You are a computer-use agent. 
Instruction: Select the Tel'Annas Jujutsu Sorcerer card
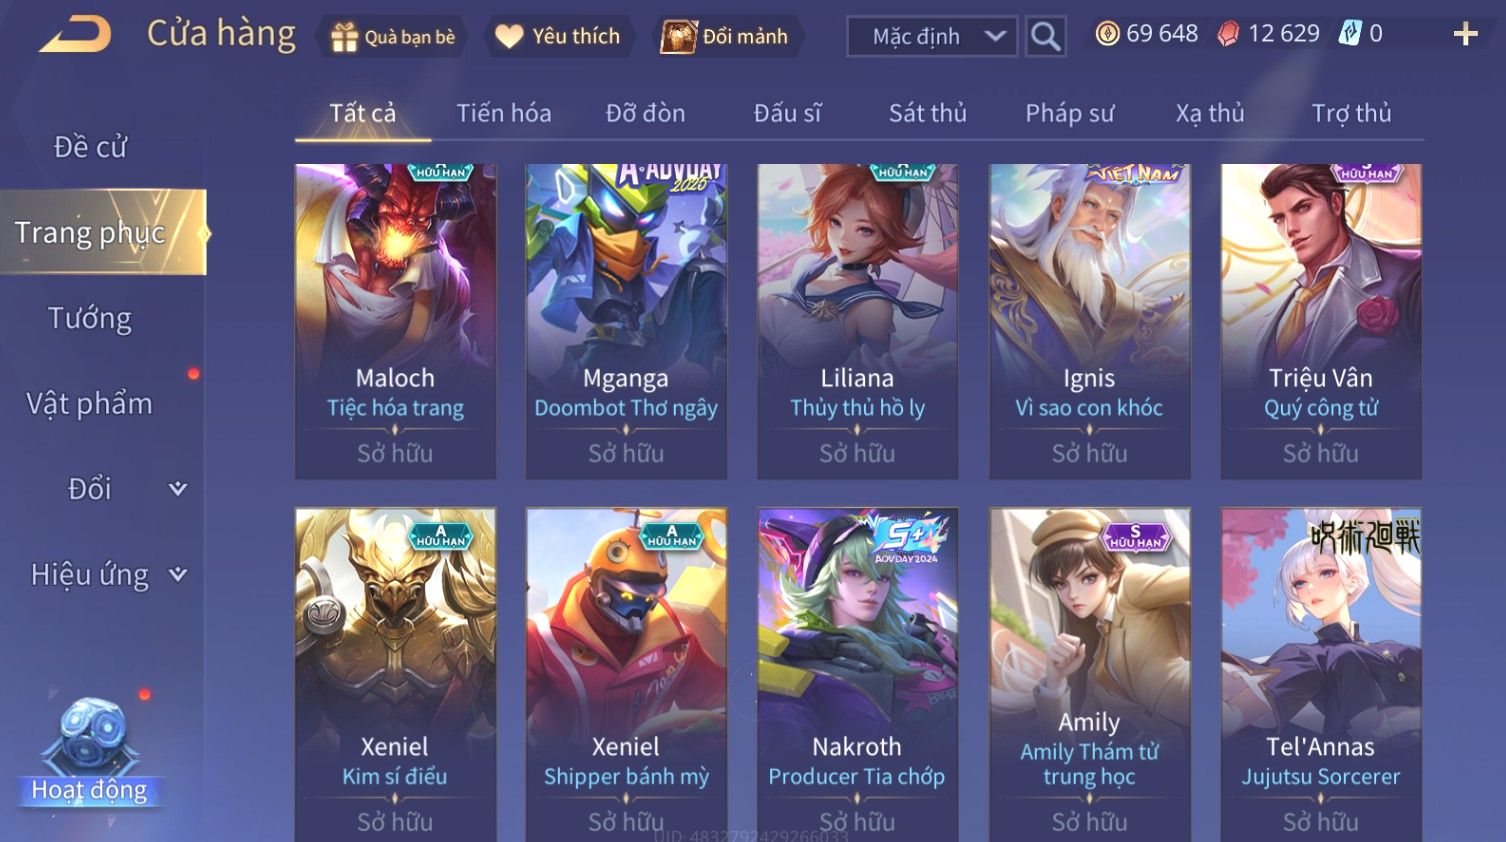[x=1320, y=675]
